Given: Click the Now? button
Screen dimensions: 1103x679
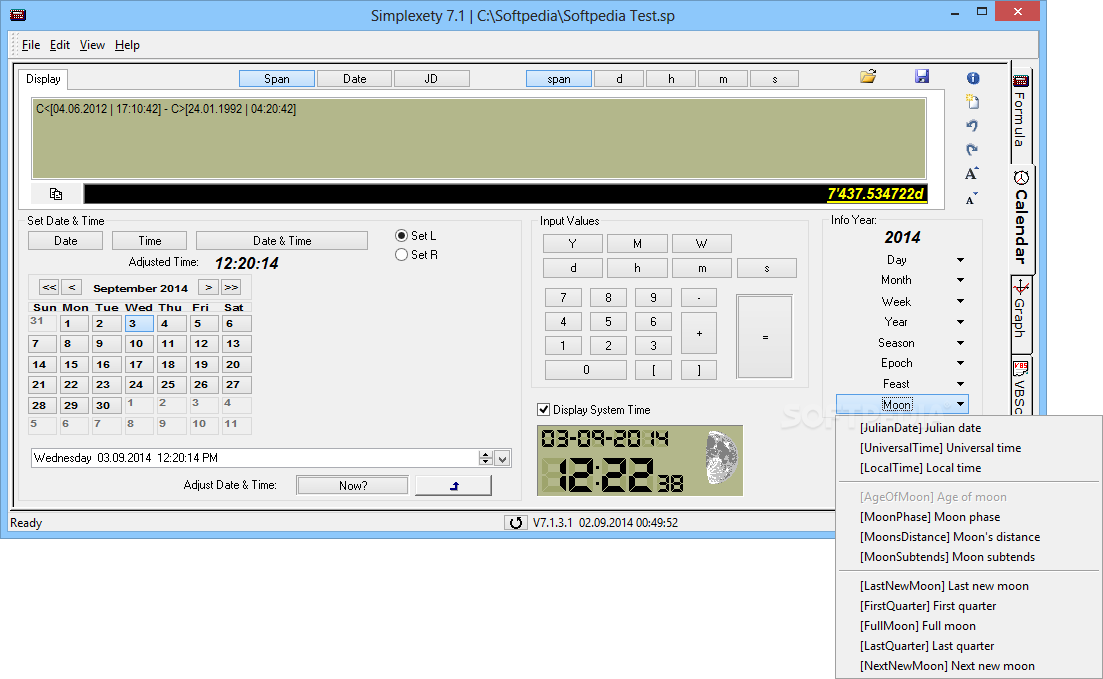Looking at the screenshot, I should tap(352, 486).
